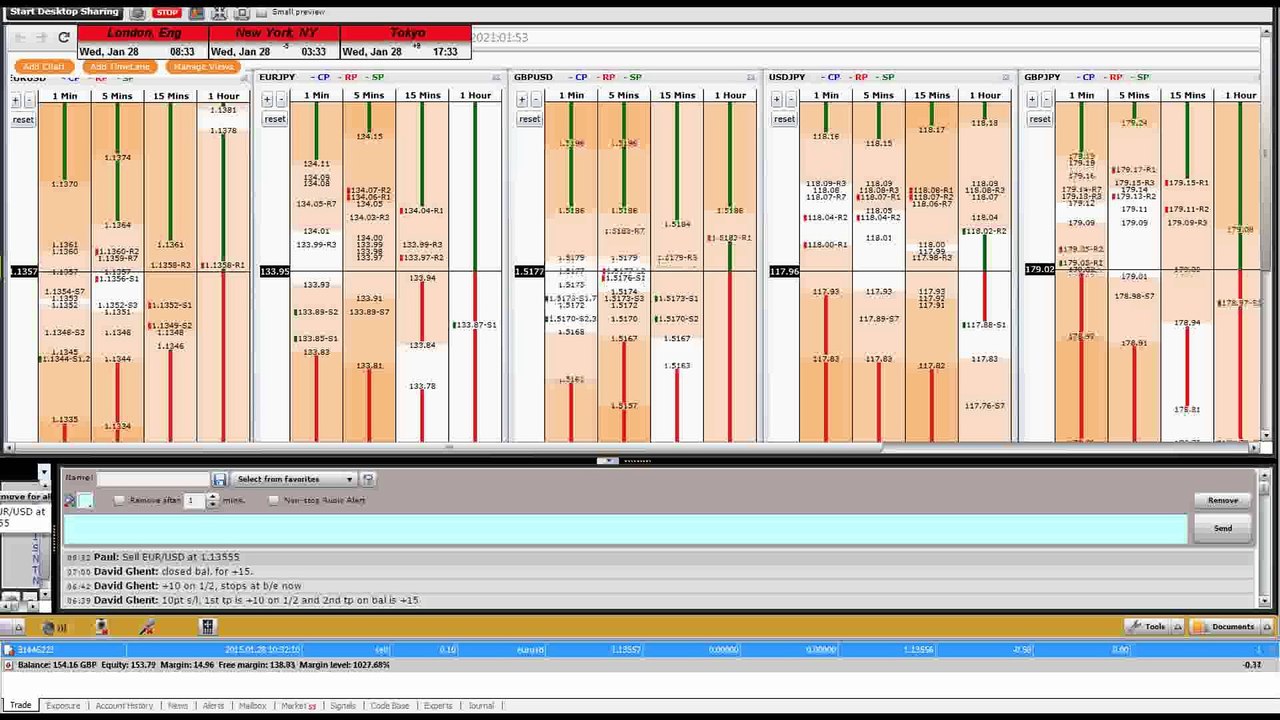Image resolution: width=1280 pixels, height=720 pixels.
Task: Zoom out GBPUSD chart with minus button
Action: pos(536,99)
